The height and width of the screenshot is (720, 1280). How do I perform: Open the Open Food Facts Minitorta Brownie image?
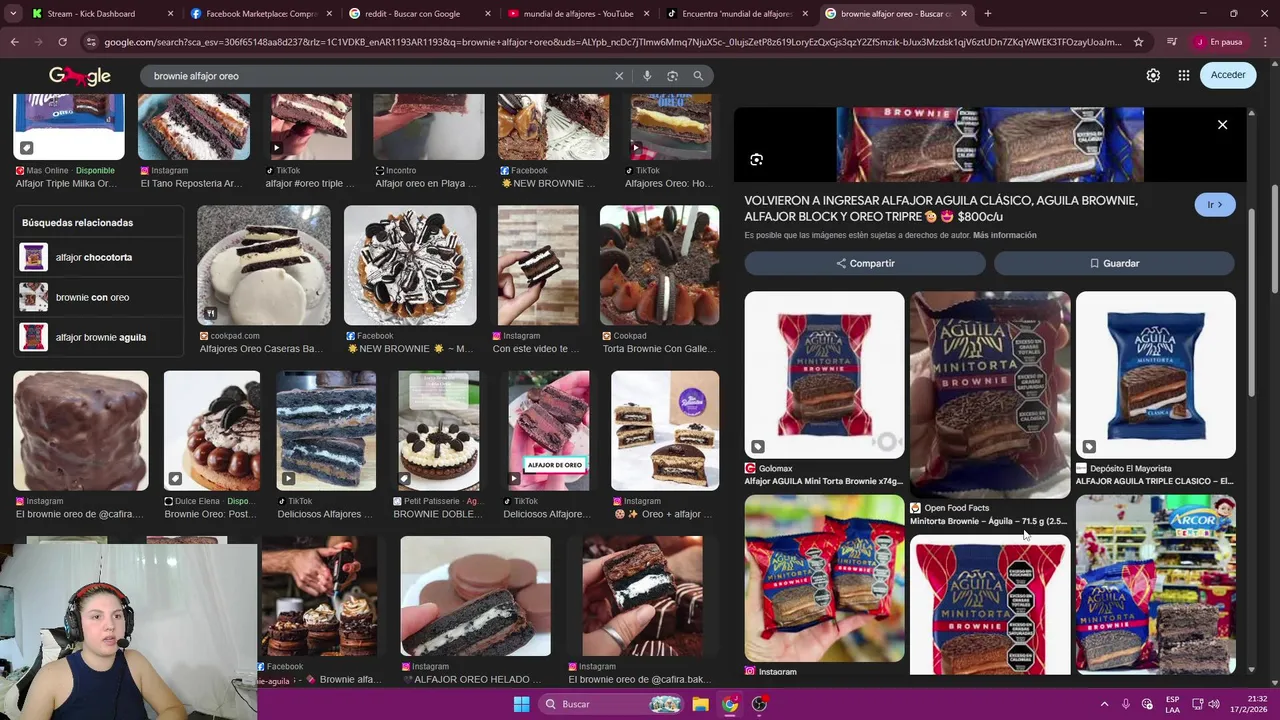click(x=990, y=395)
